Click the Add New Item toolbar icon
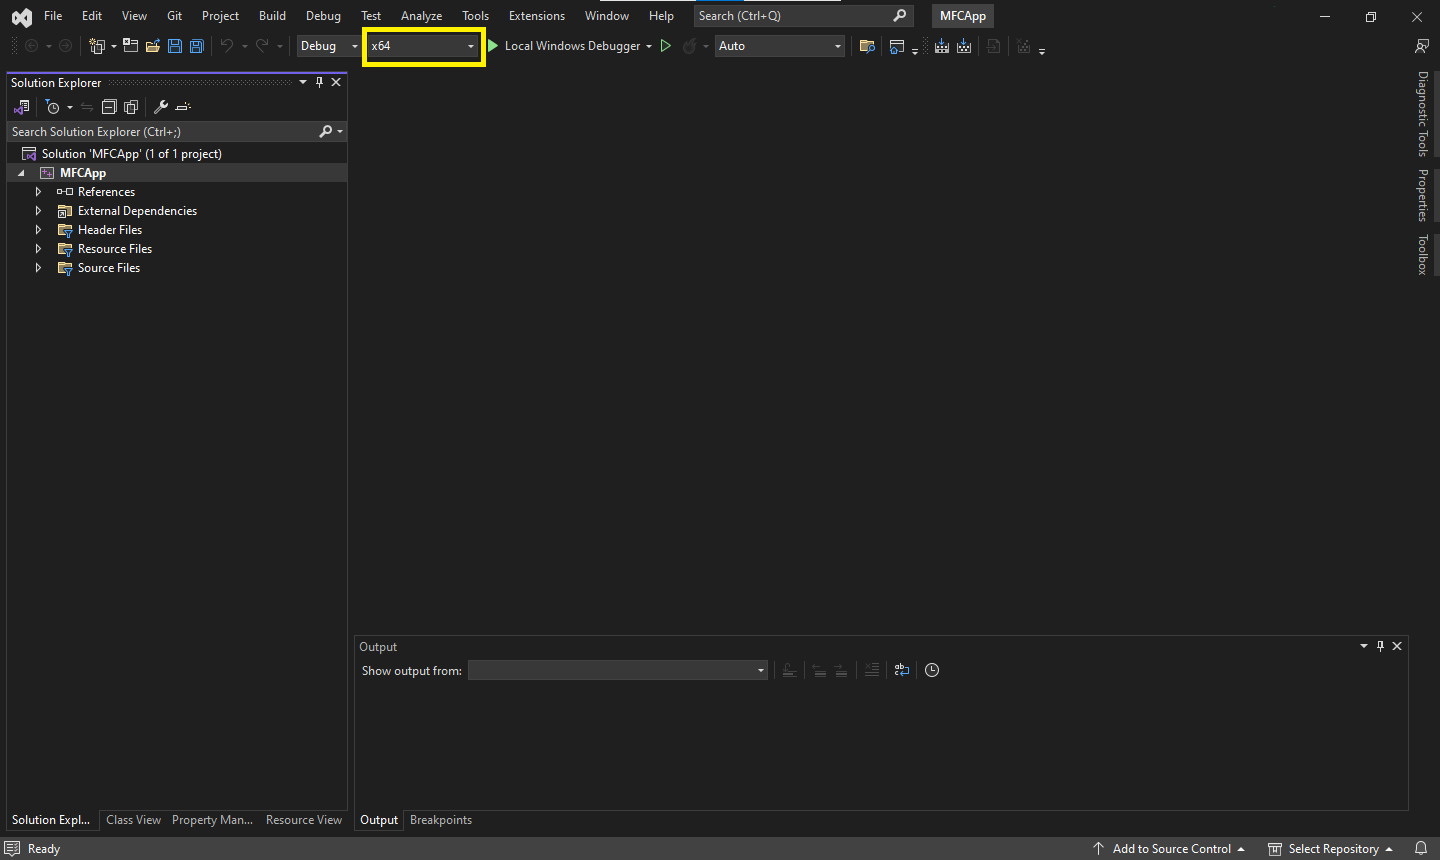Image resolution: width=1440 pixels, height=860 pixels. pos(130,46)
